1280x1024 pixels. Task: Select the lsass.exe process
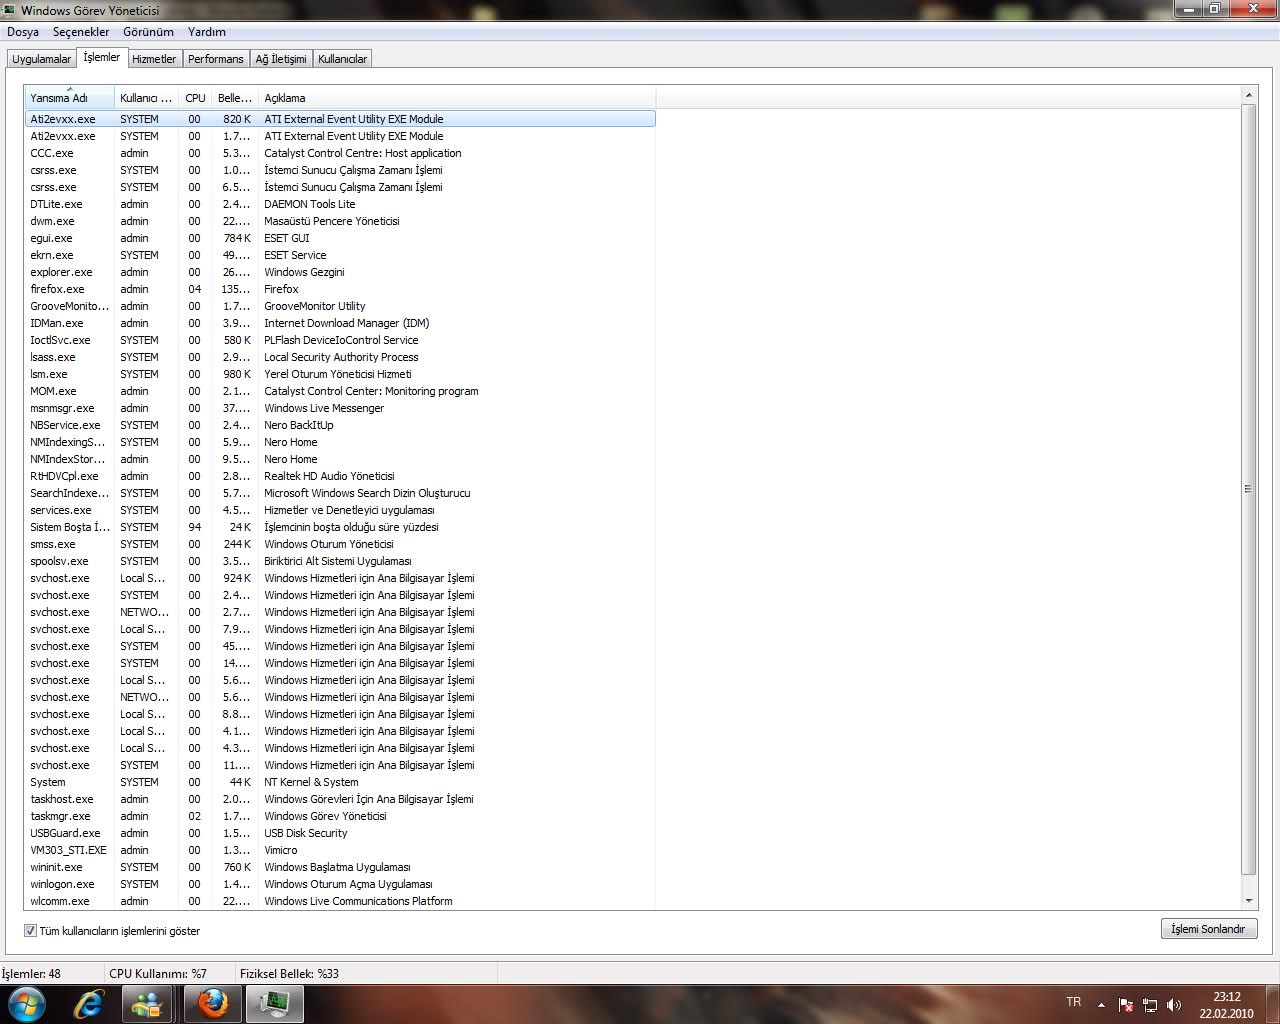tap(340, 357)
